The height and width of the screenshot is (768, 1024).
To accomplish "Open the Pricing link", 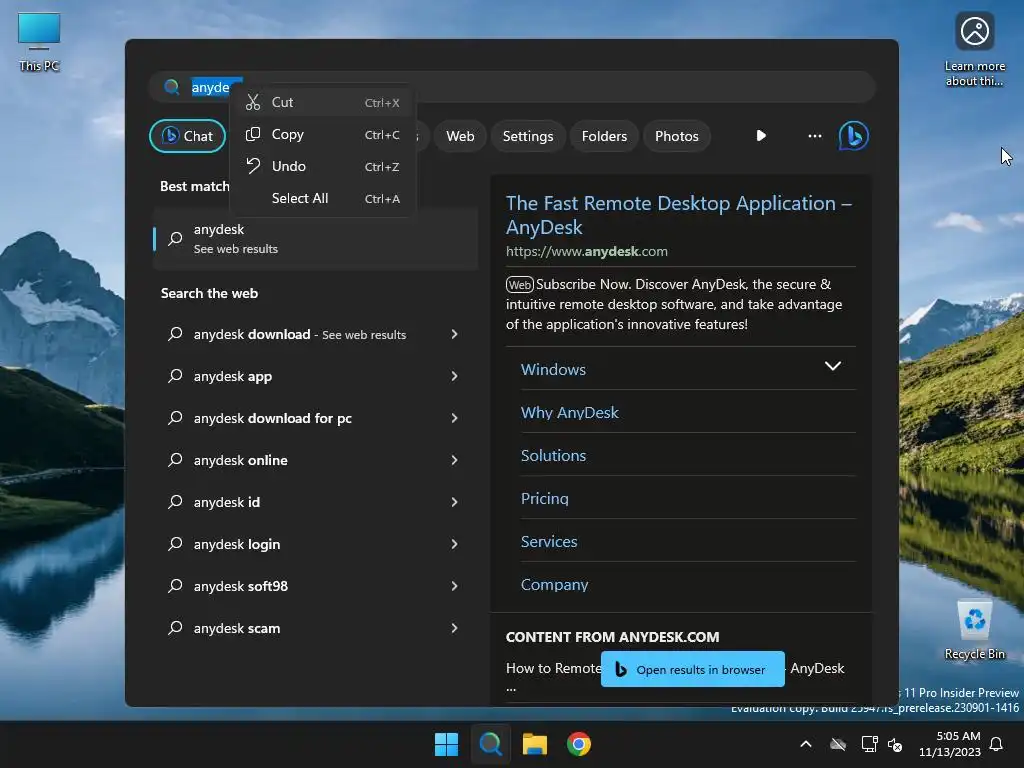I will 545,499.
